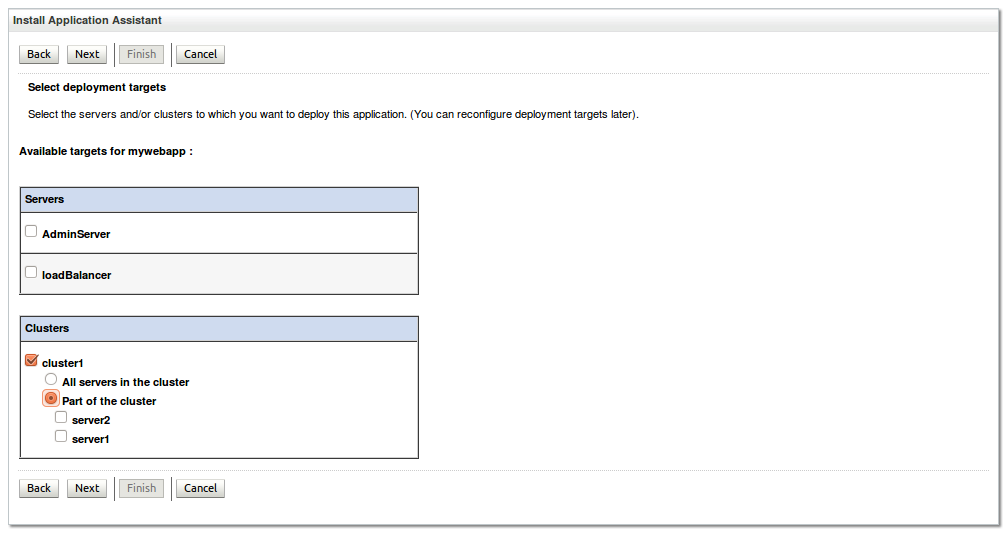Screen dimensions: 1006x533
Task: Click the grayed-out top Finish button
Action: click(141, 54)
